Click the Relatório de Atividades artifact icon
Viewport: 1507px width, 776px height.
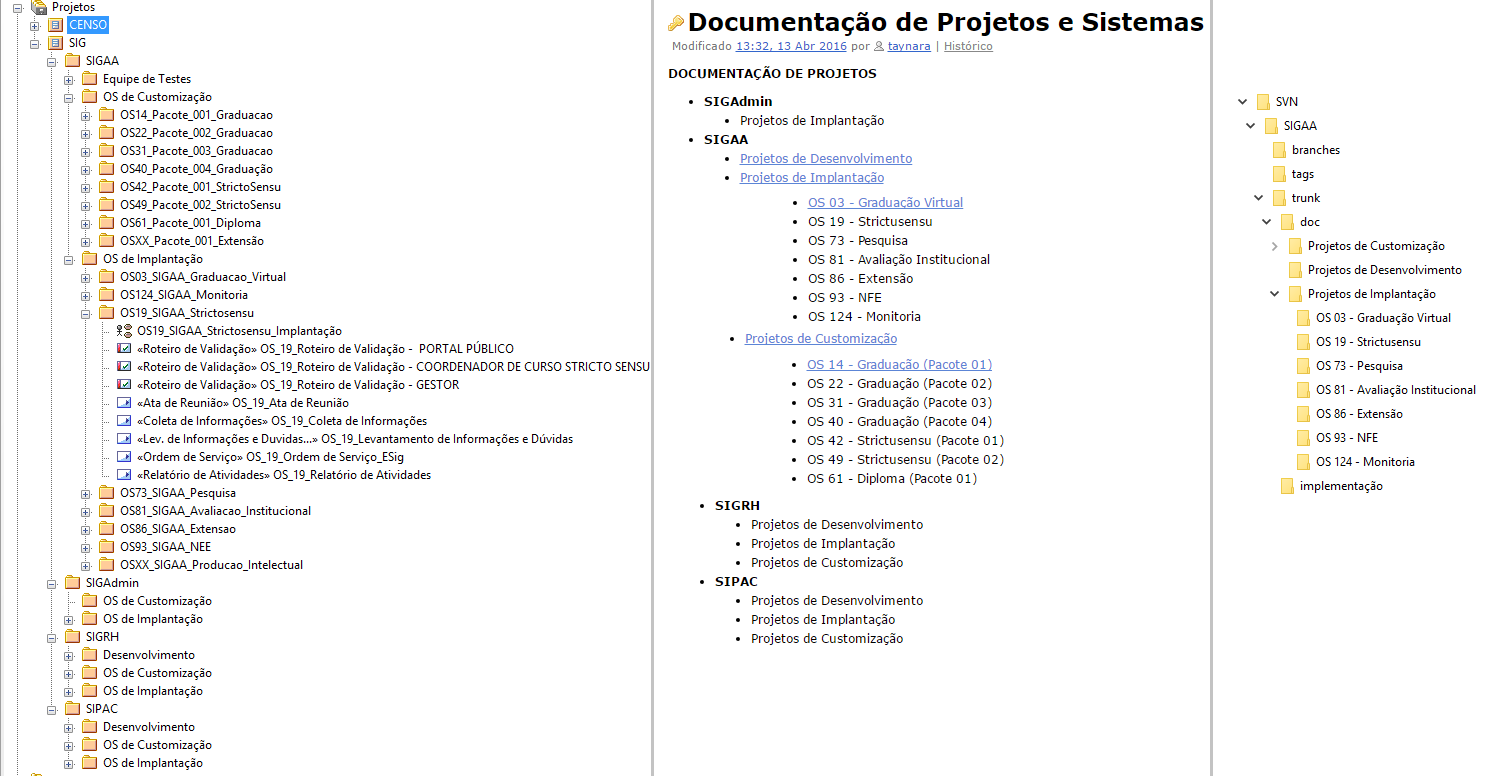coord(124,475)
